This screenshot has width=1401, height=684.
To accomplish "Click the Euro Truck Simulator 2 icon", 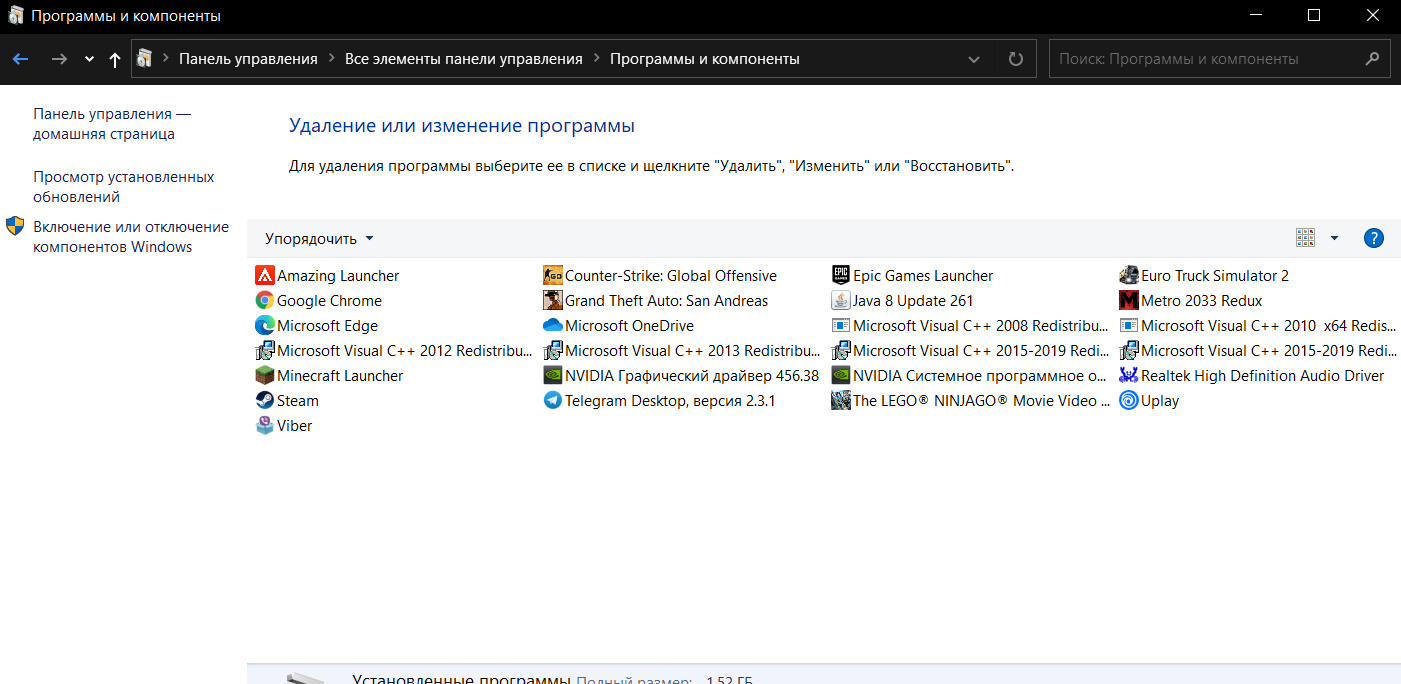I will [x=1129, y=276].
